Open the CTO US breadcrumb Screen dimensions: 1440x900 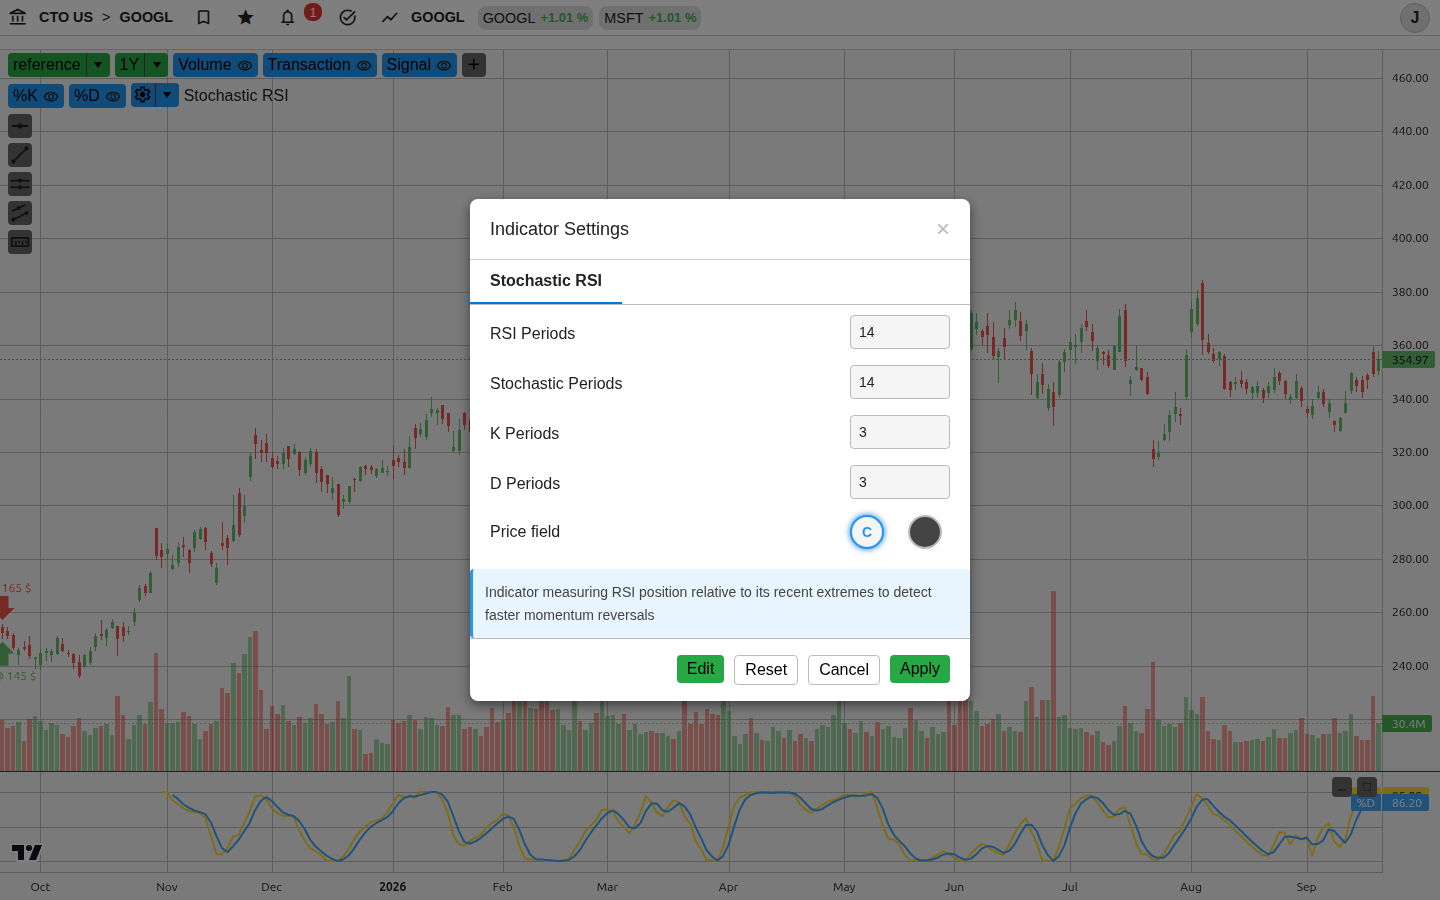coord(66,17)
